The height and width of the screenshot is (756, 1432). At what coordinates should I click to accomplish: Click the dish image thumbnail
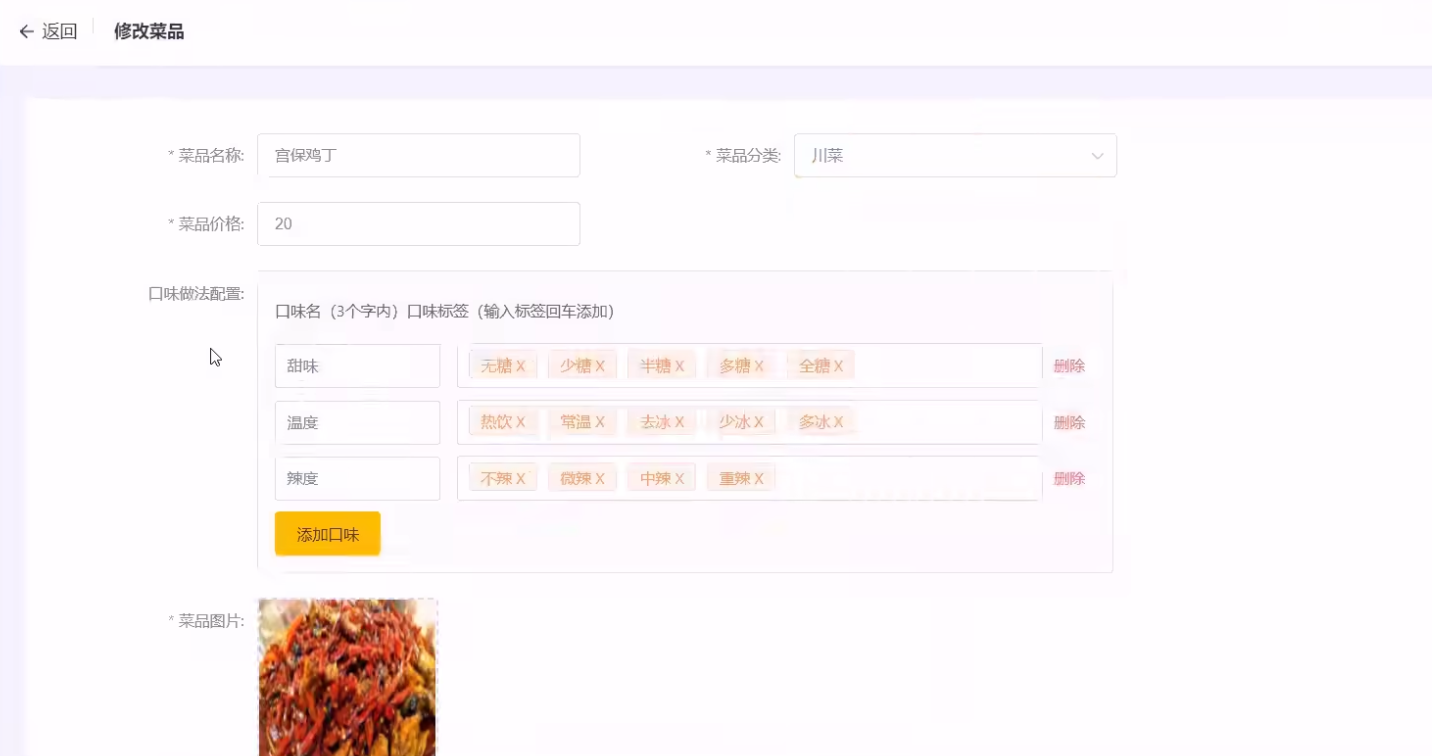(x=347, y=677)
